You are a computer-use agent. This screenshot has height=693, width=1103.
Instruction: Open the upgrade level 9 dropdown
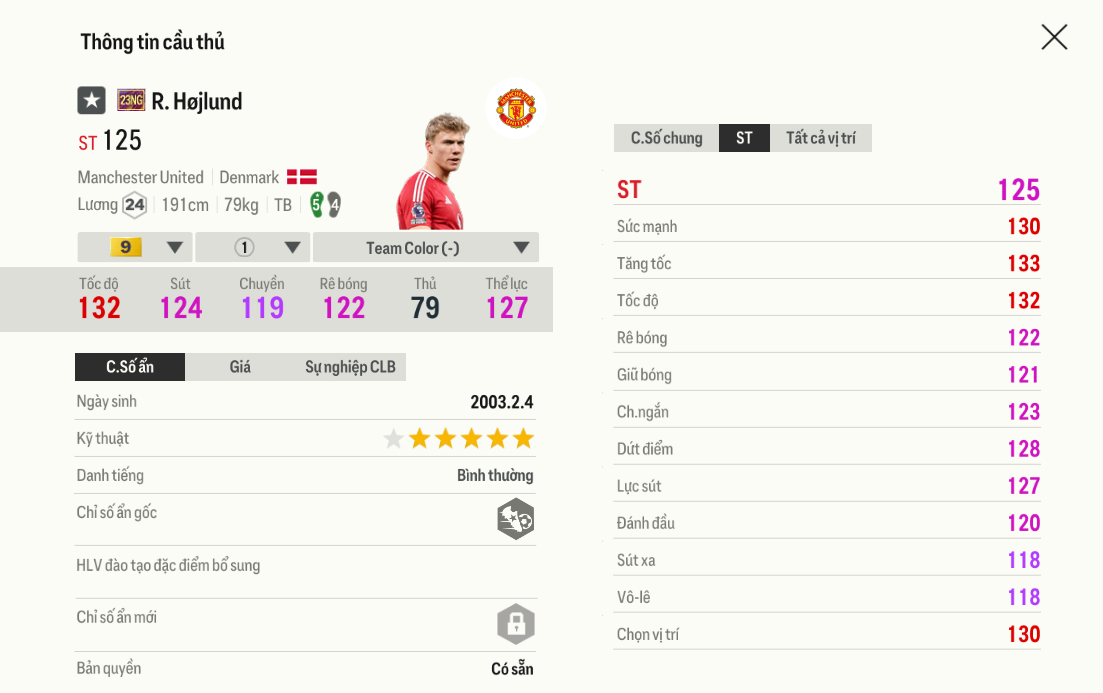(x=134, y=247)
